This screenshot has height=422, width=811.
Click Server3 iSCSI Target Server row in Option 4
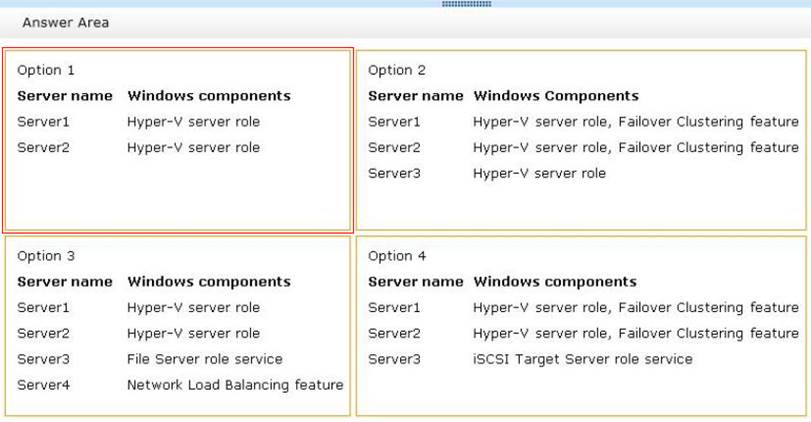(x=582, y=359)
